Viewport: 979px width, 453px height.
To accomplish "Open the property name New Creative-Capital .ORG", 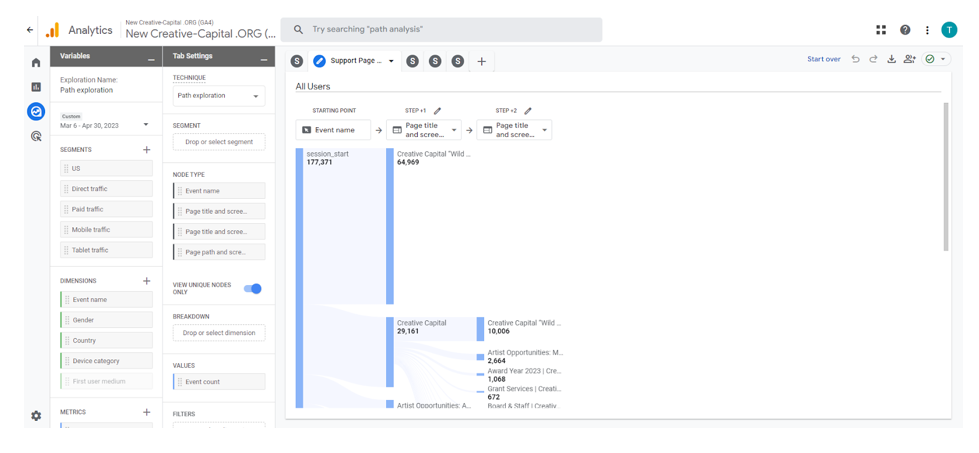I will [x=200, y=34].
